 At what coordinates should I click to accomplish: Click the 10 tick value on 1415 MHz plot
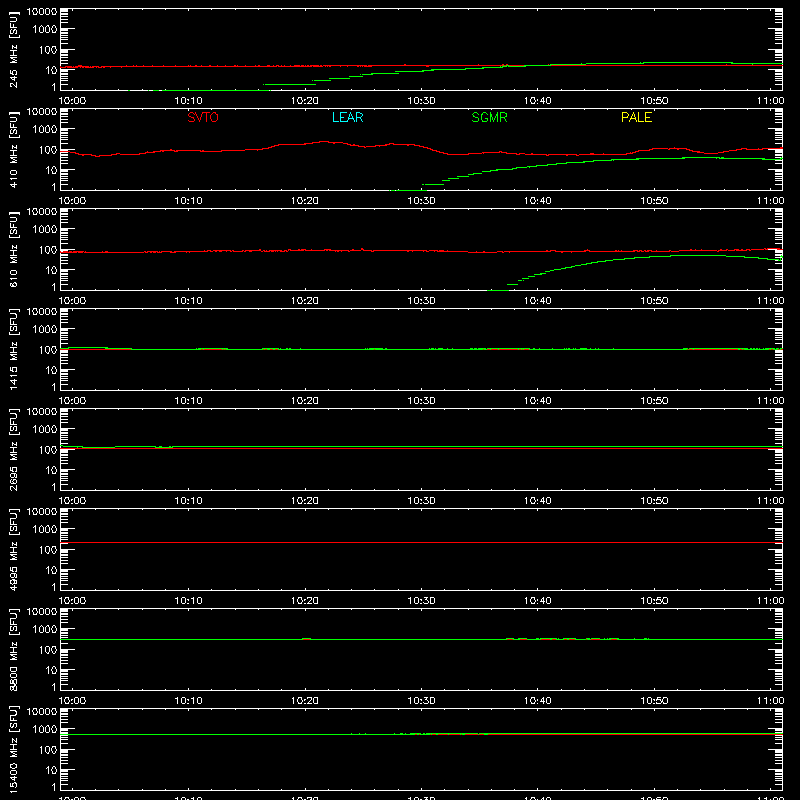pos(51,370)
